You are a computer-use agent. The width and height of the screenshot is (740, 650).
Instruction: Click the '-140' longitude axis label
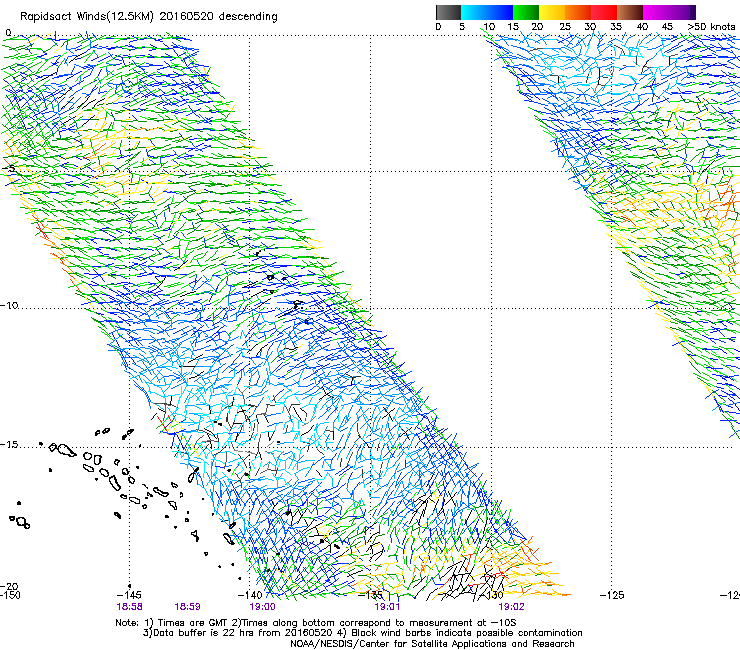[x=250, y=595]
